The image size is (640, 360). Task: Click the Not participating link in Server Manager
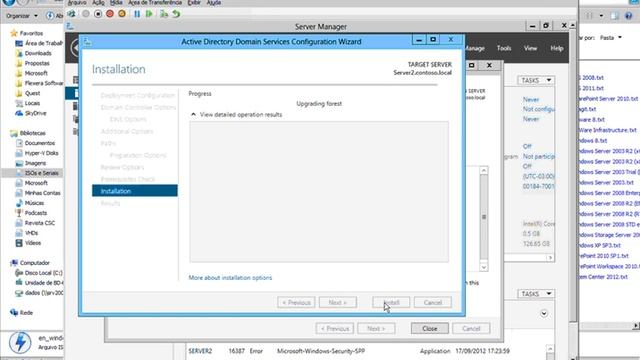(538, 157)
